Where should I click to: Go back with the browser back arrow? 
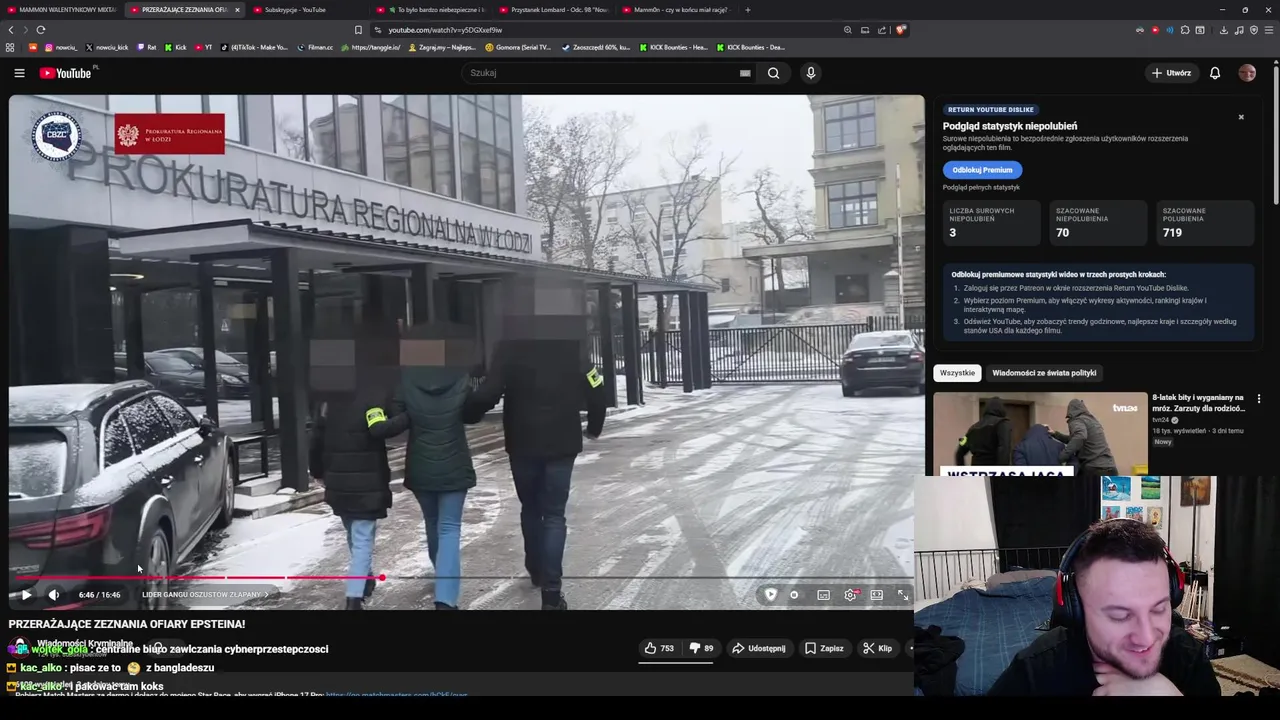[11, 30]
